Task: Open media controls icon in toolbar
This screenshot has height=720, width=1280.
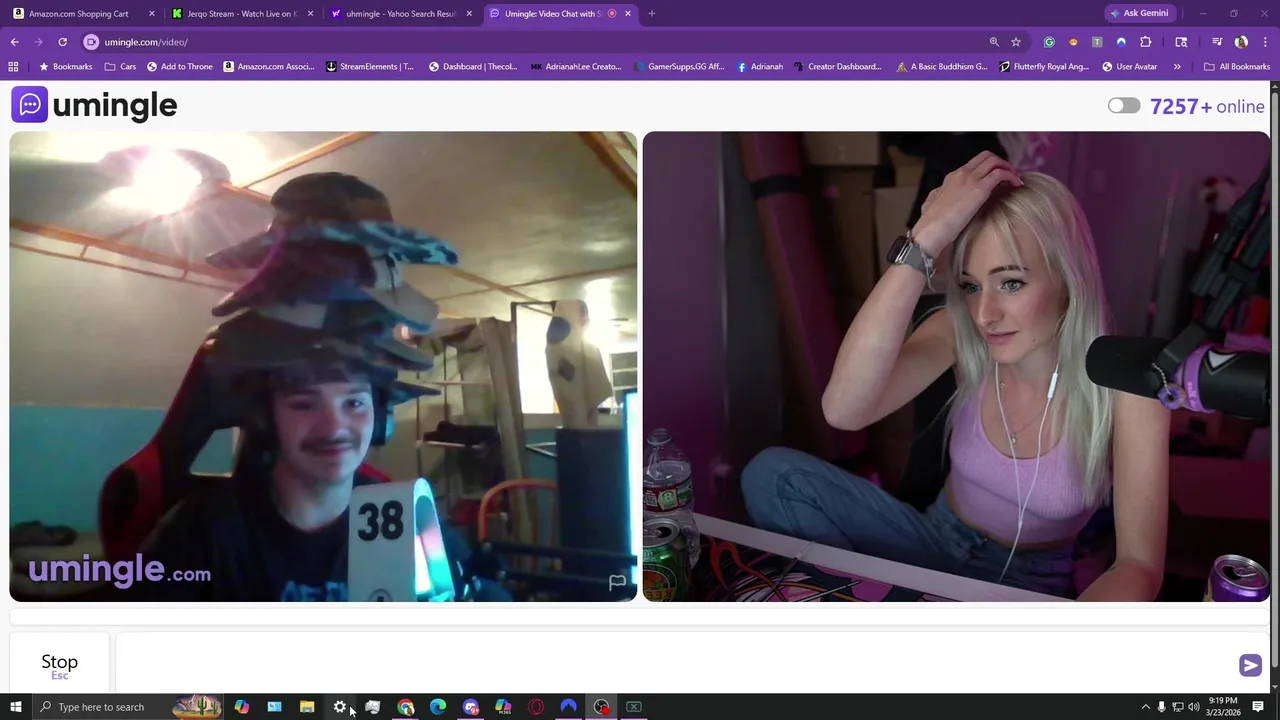Action: click(1217, 42)
